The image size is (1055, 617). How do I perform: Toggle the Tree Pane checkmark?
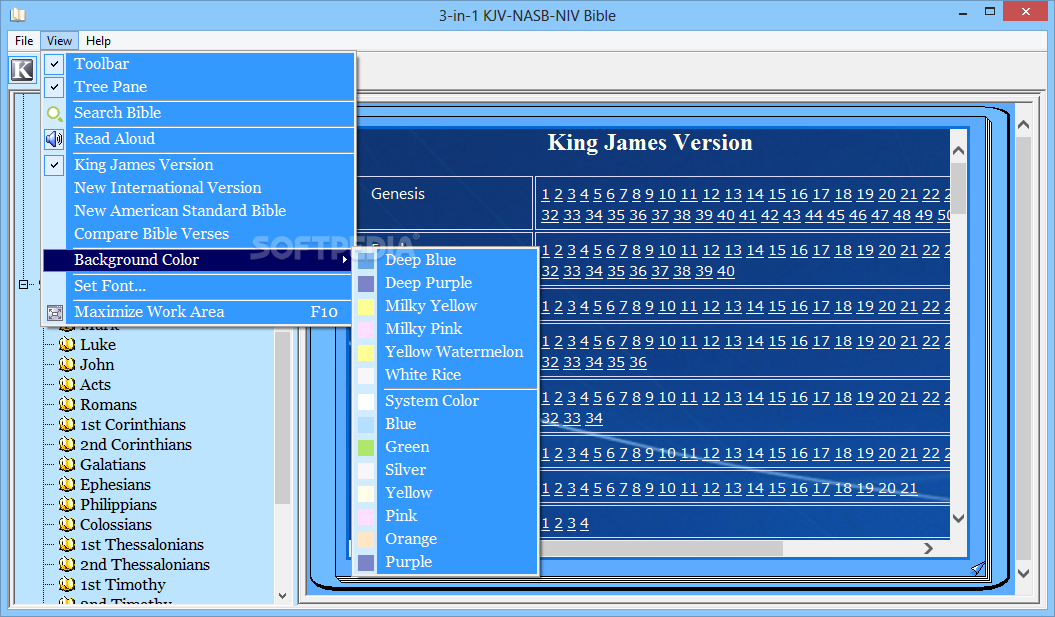click(x=54, y=87)
